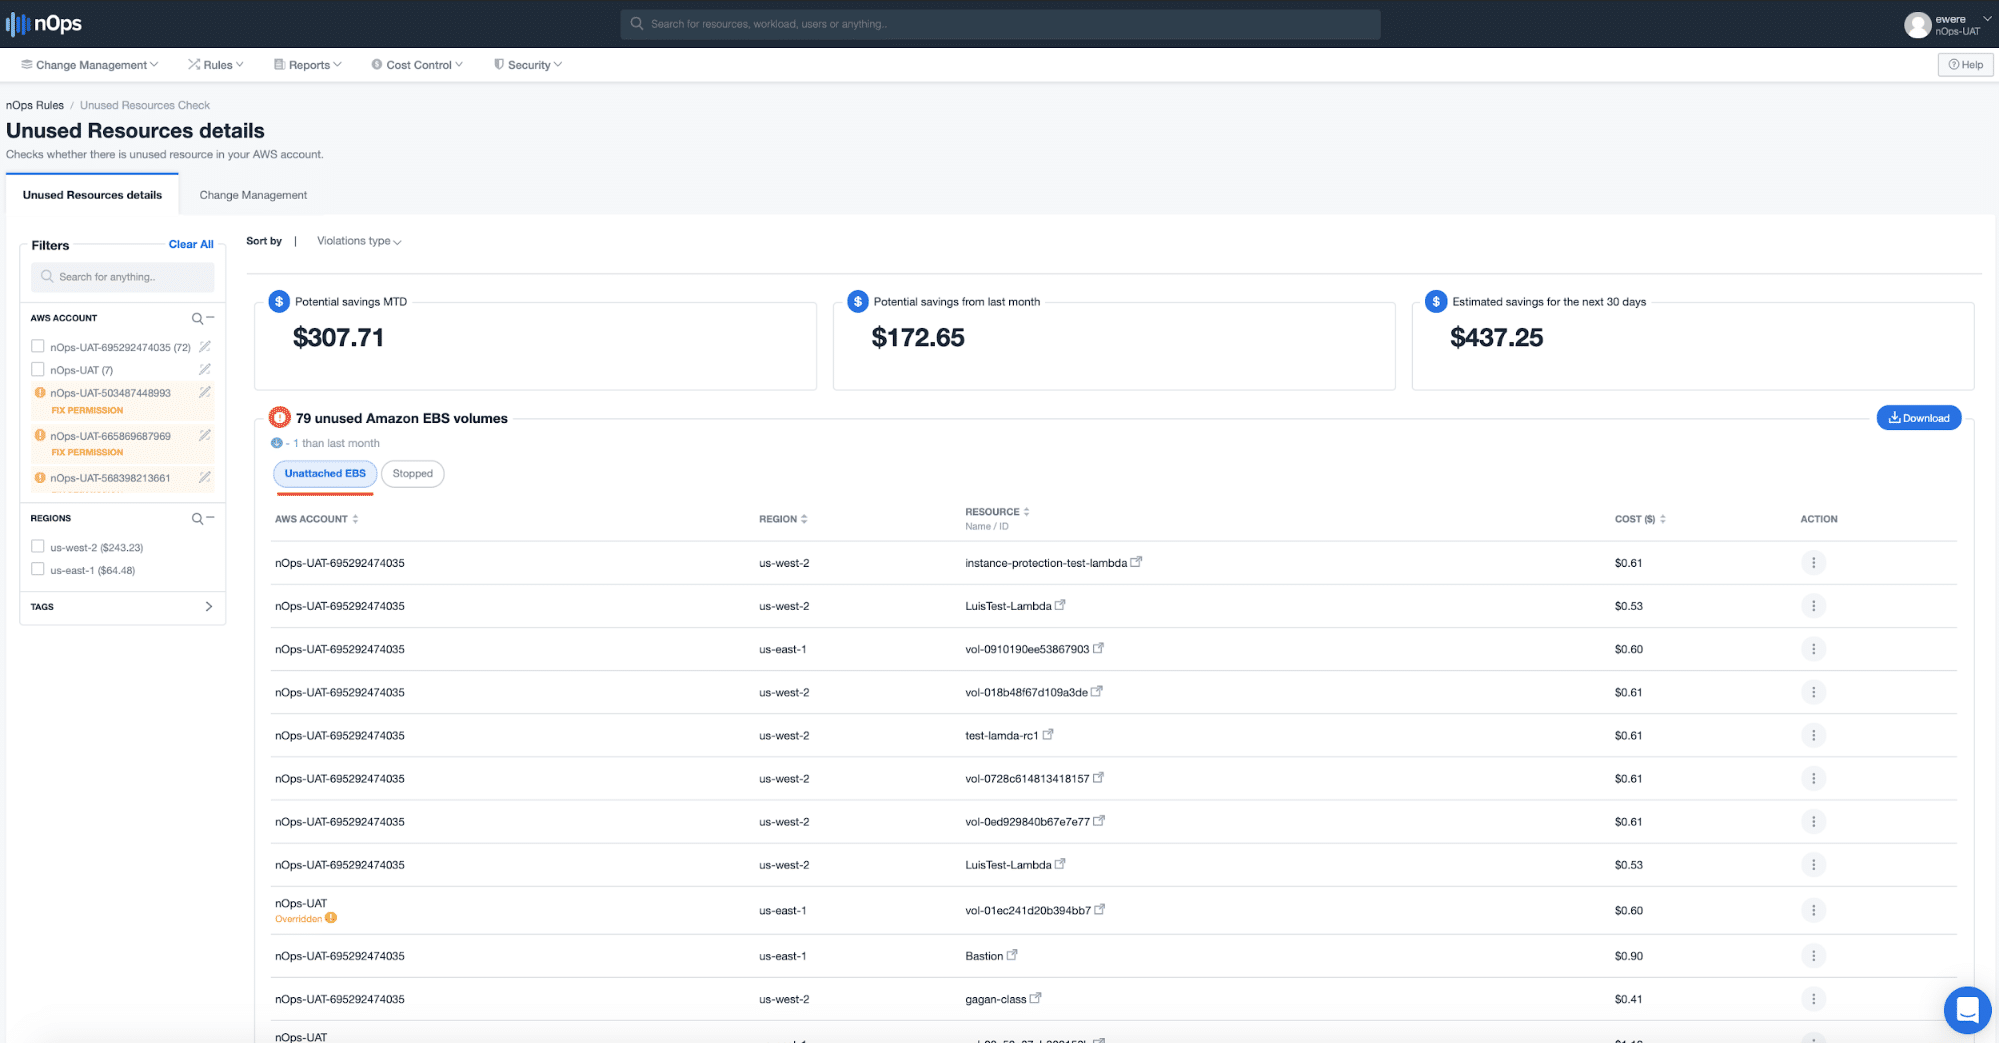This screenshot has height=1043, width=1999.
Task: Open the Rules menu
Action: tap(216, 65)
